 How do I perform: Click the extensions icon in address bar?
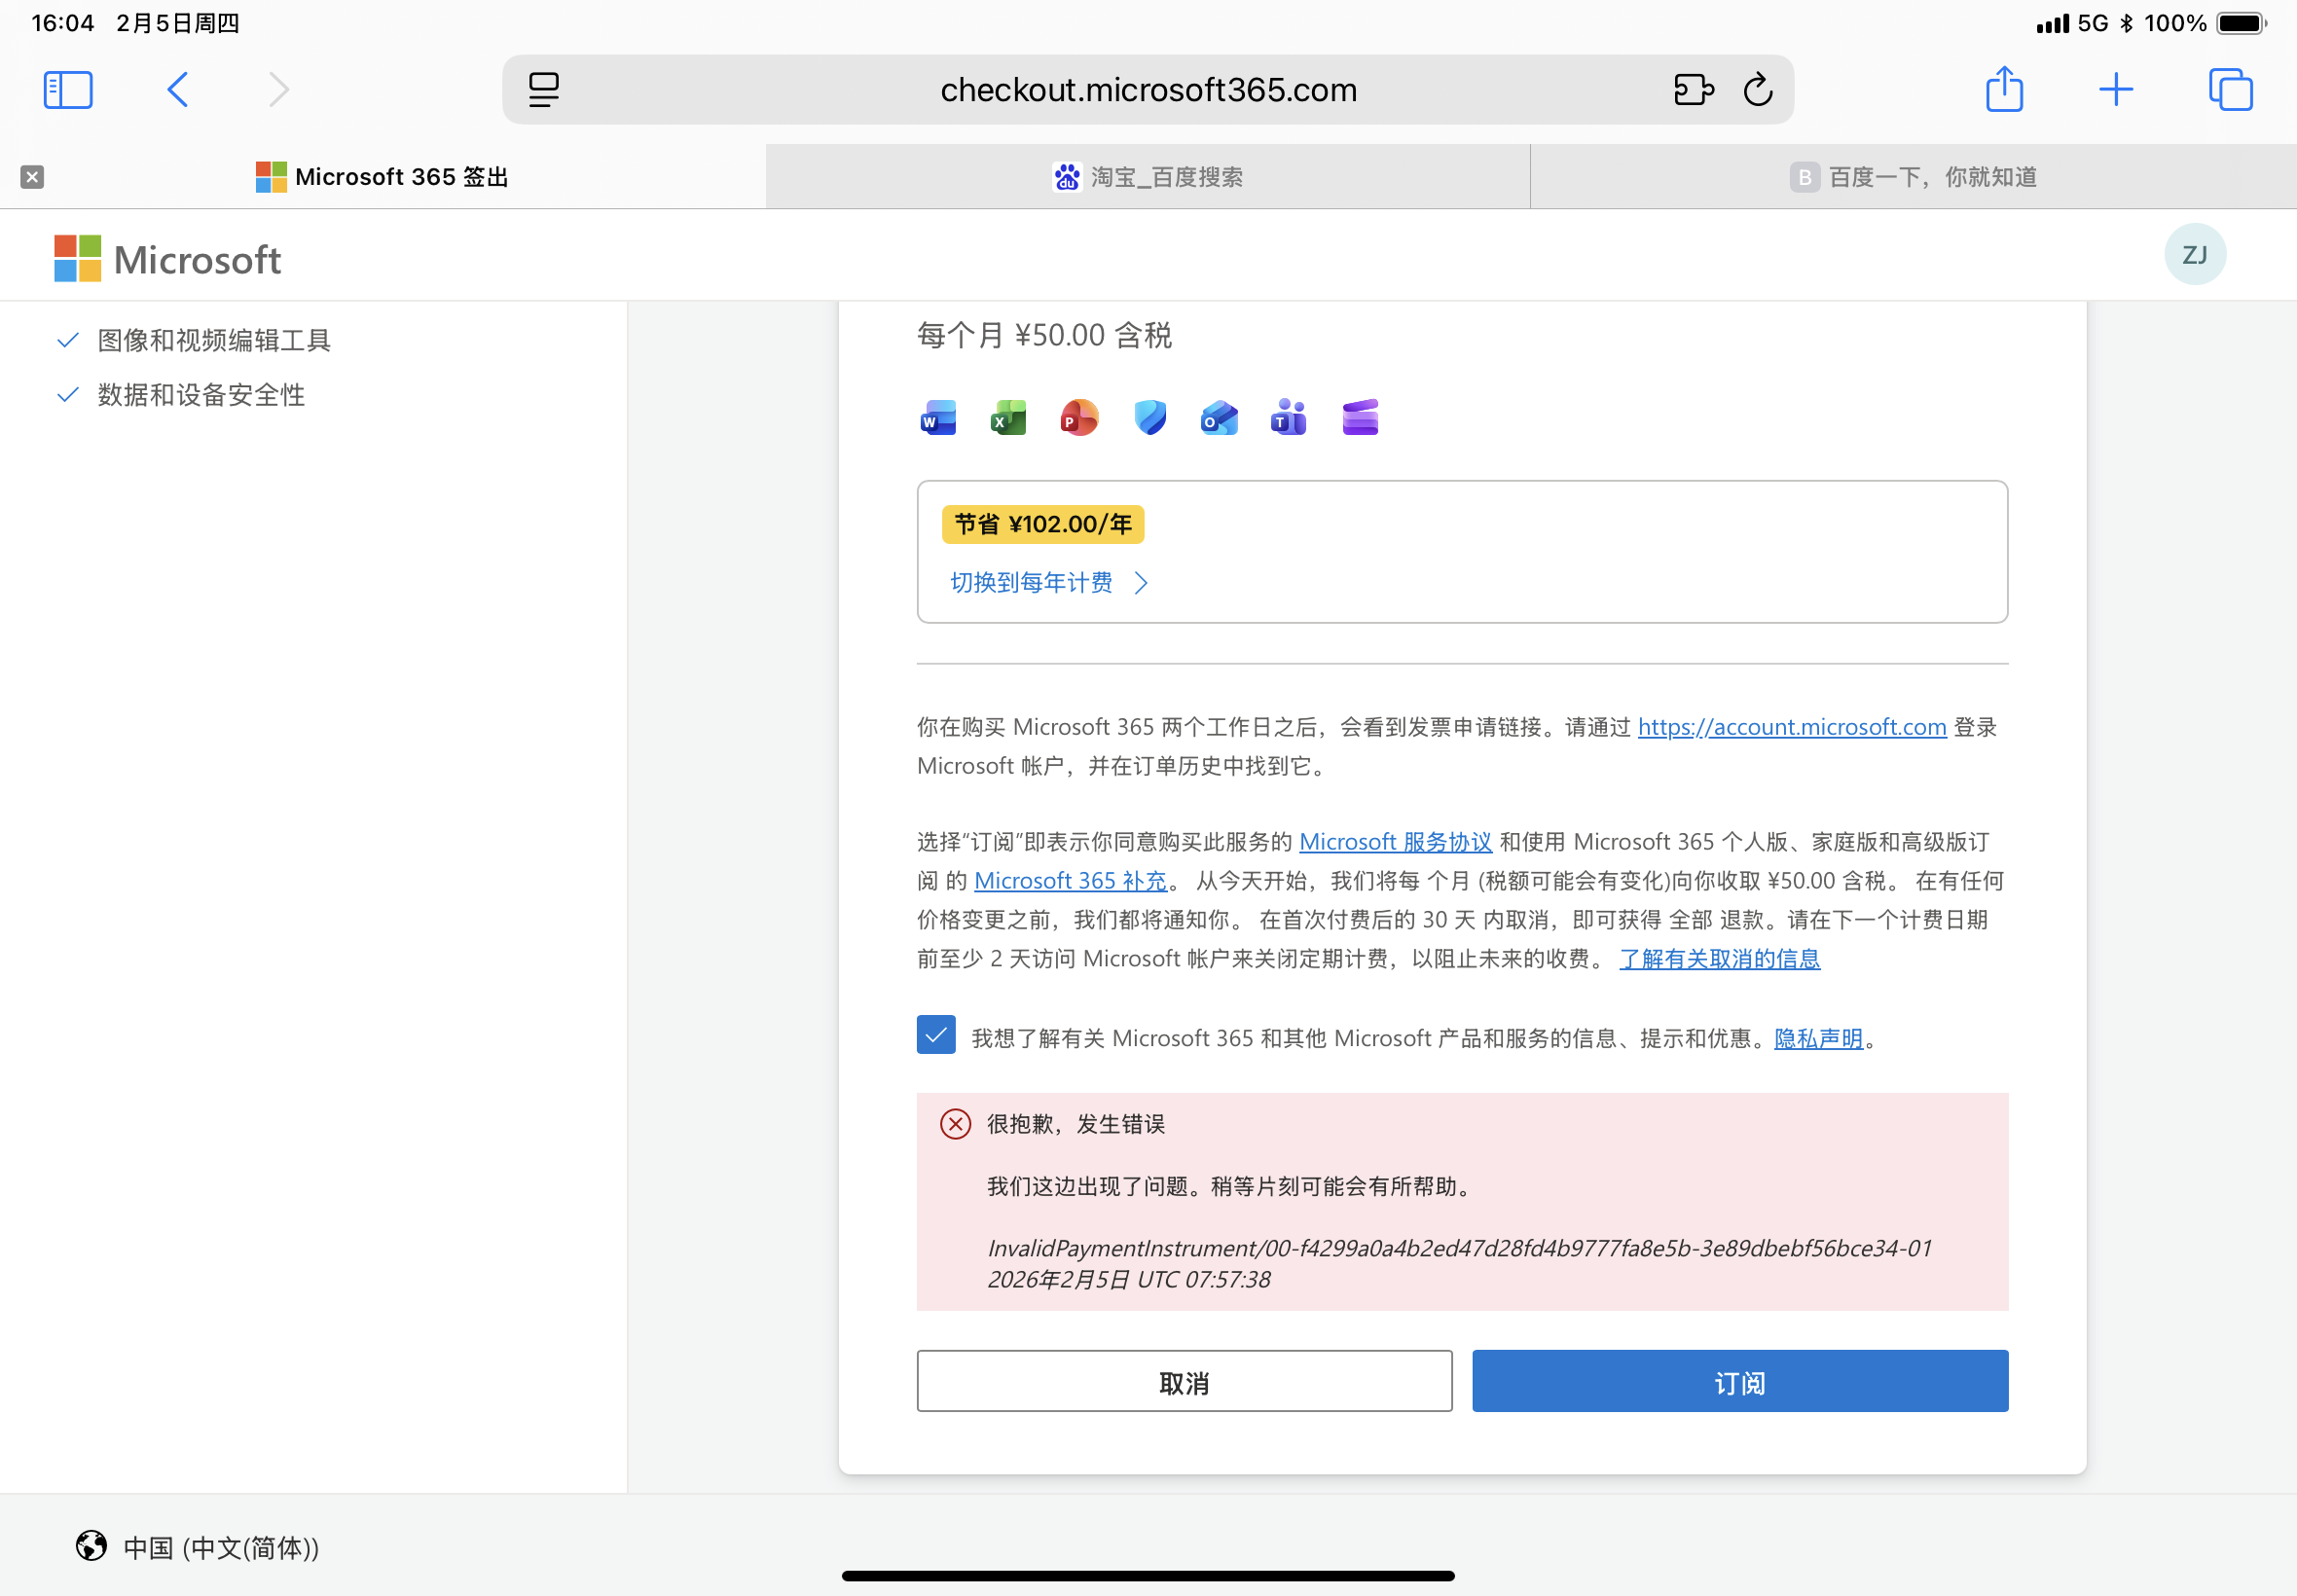[x=1692, y=90]
